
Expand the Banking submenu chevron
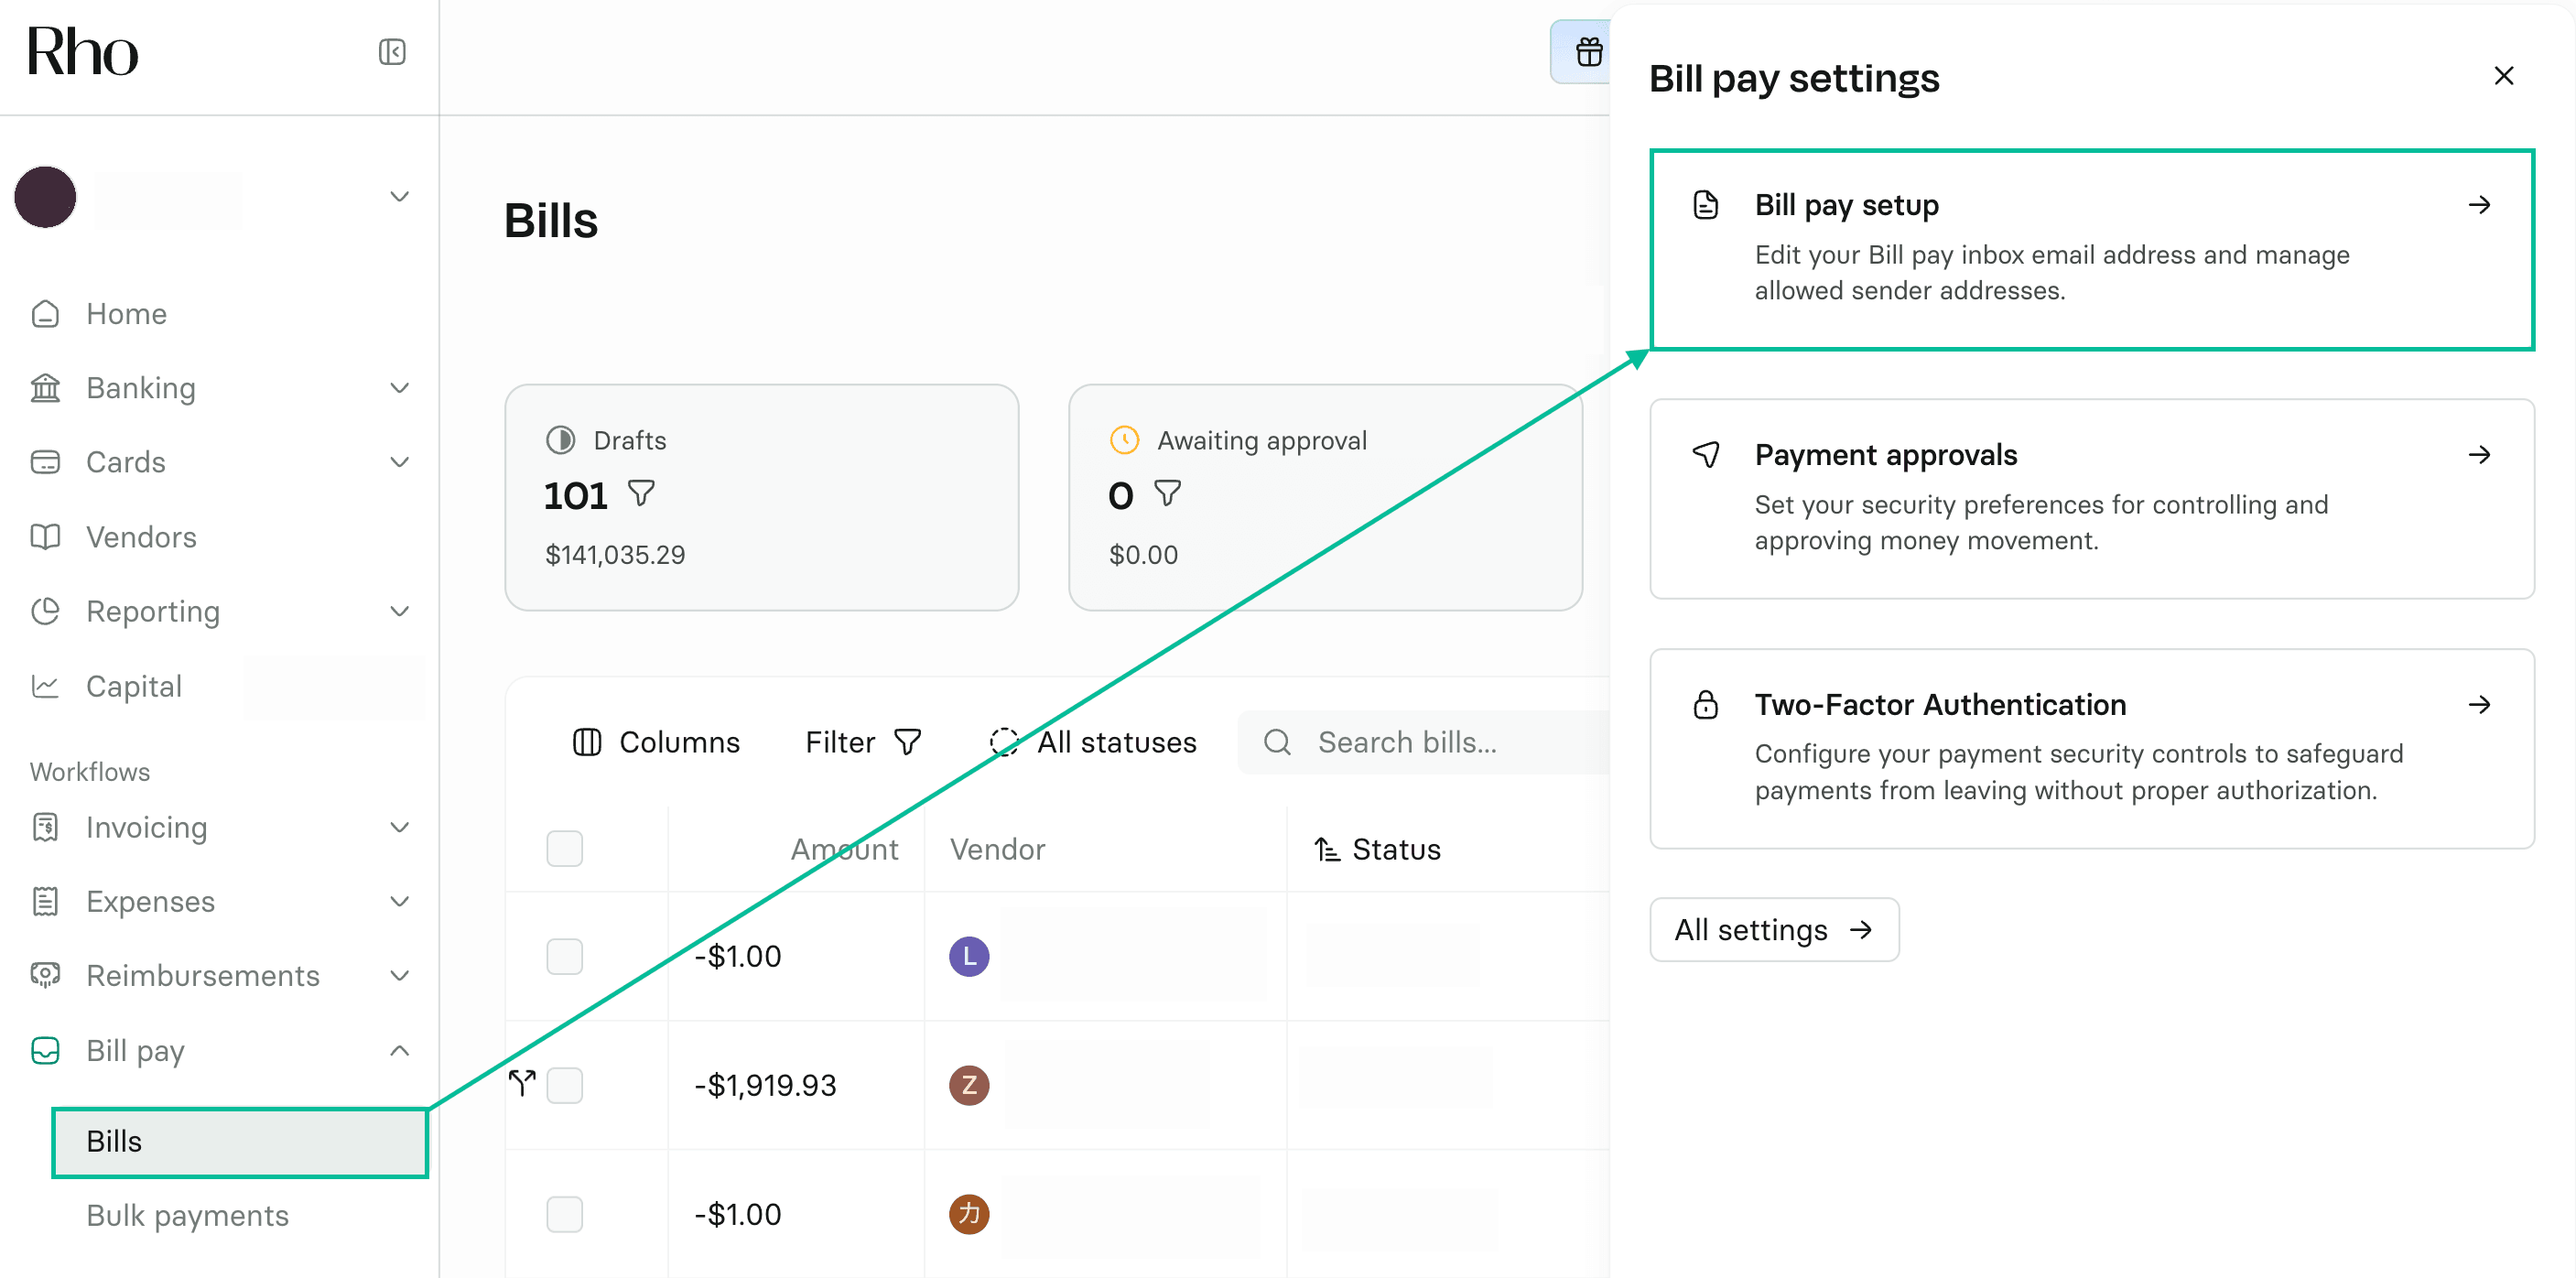(x=399, y=388)
